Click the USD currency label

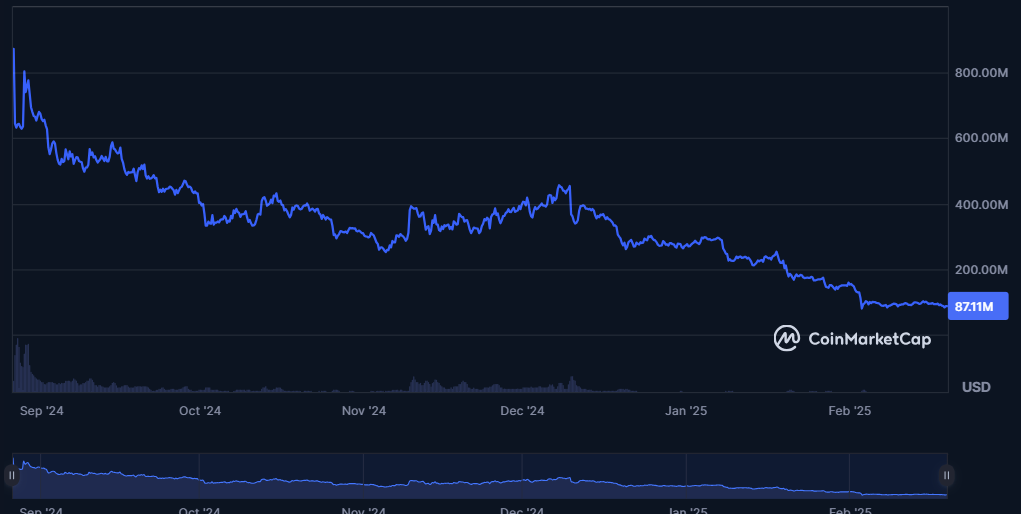pos(976,387)
